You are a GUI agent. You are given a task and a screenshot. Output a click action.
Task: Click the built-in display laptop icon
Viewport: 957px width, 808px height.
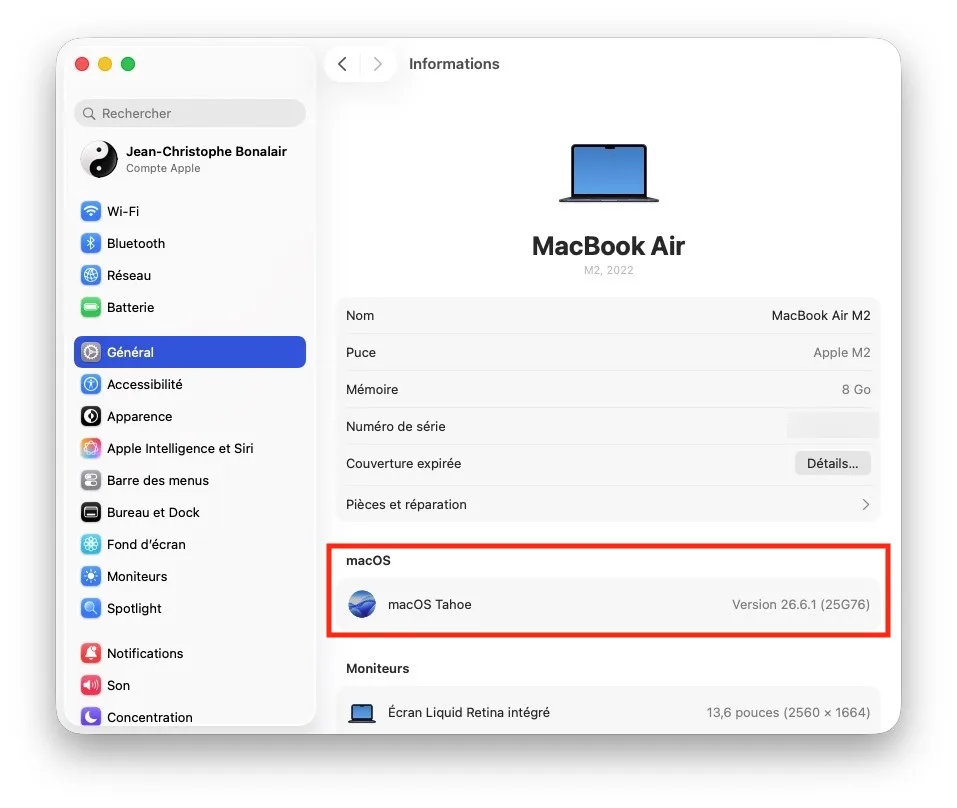(362, 713)
